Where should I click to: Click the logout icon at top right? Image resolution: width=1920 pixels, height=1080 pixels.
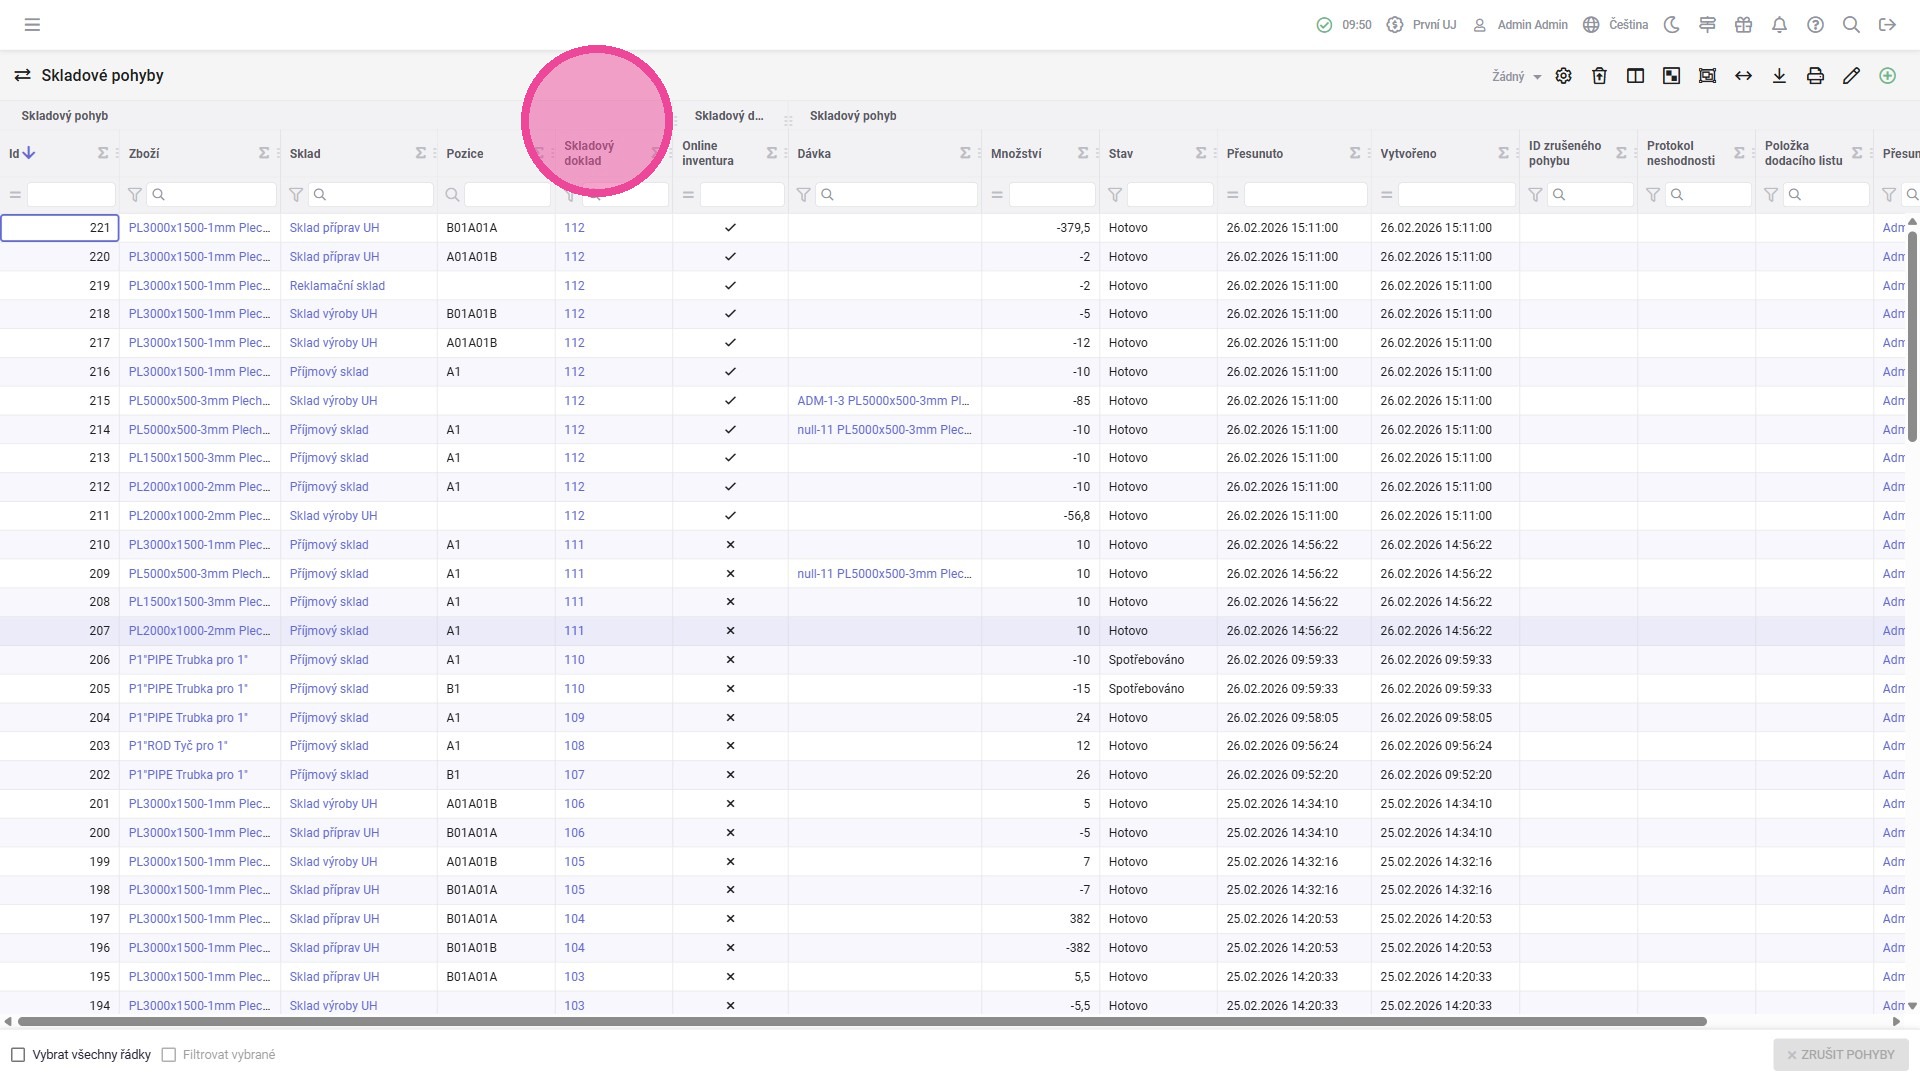1887,25
